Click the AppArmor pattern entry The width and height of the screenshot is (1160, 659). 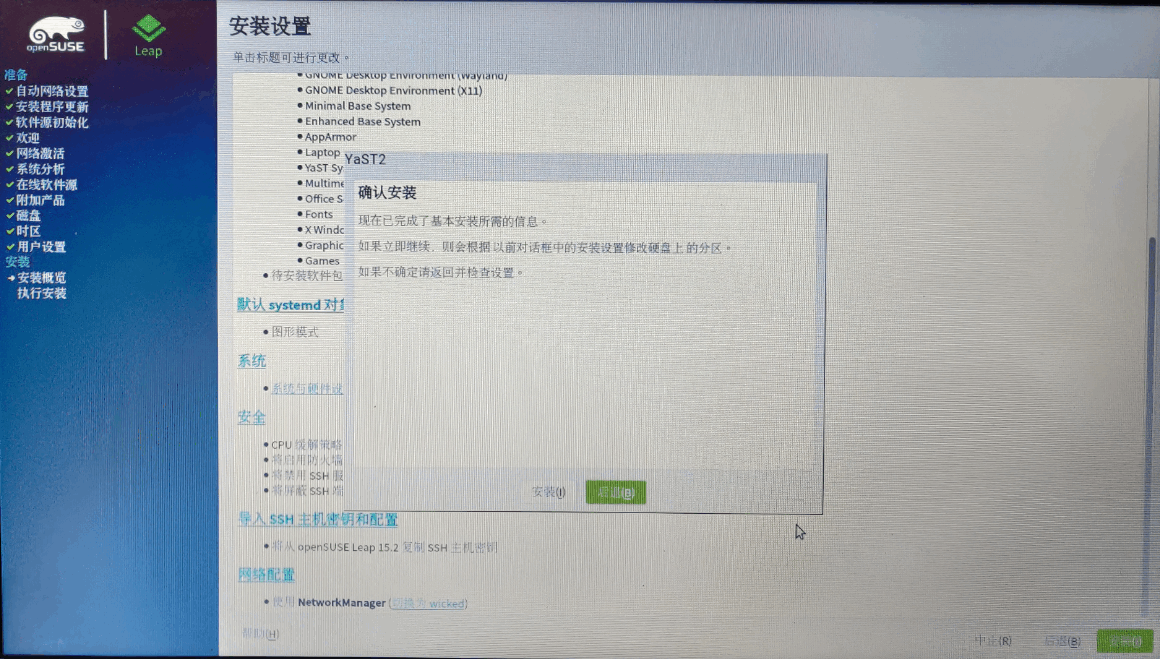point(330,137)
